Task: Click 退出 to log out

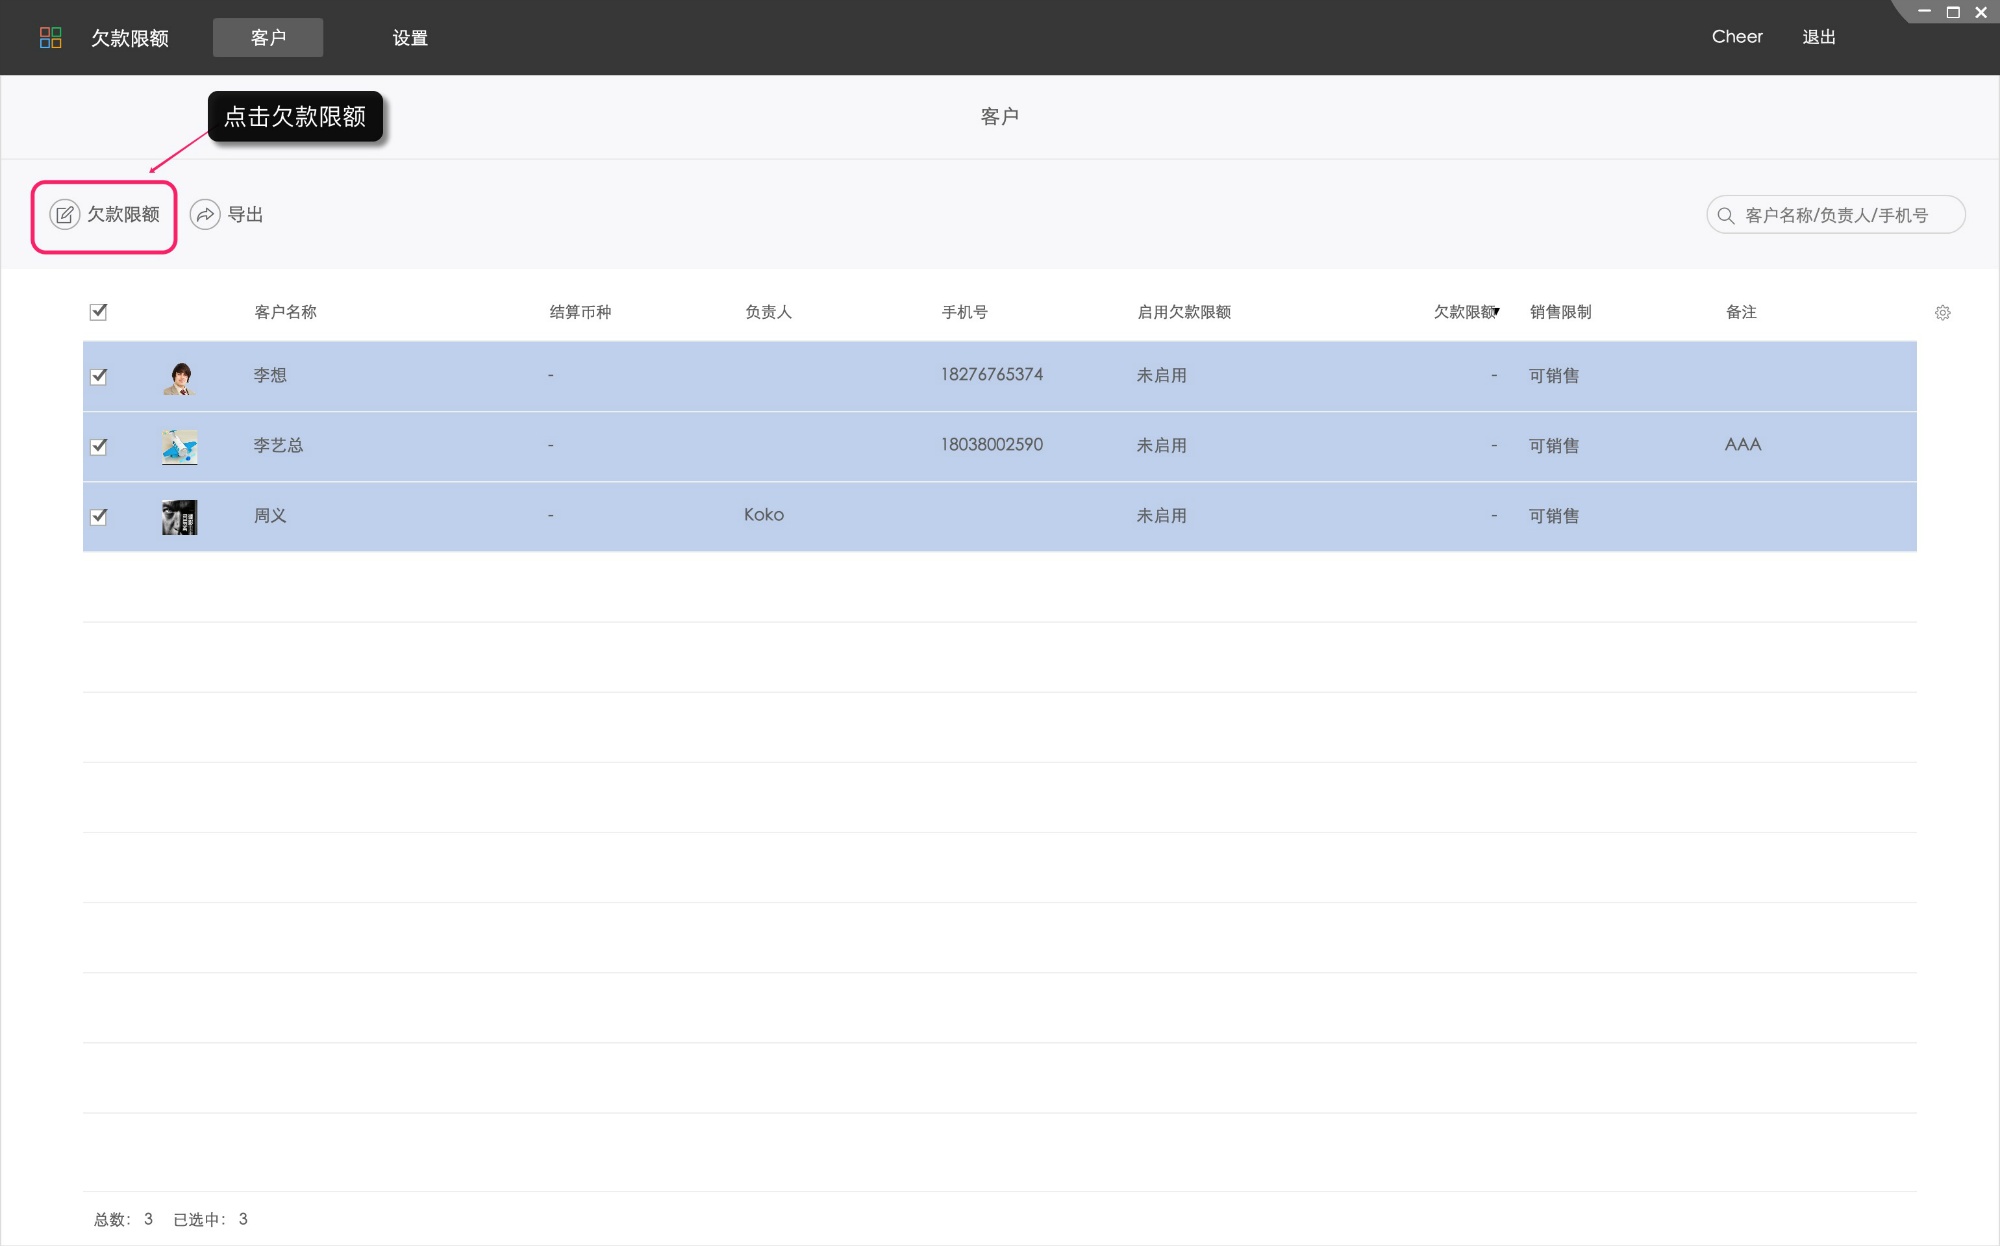Action: [1818, 37]
